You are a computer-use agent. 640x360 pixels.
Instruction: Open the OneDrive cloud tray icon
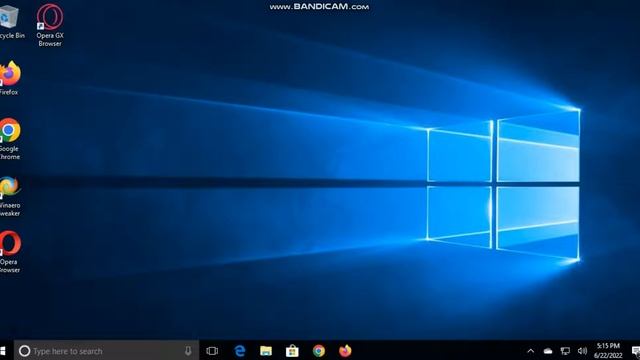click(x=548, y=351)
